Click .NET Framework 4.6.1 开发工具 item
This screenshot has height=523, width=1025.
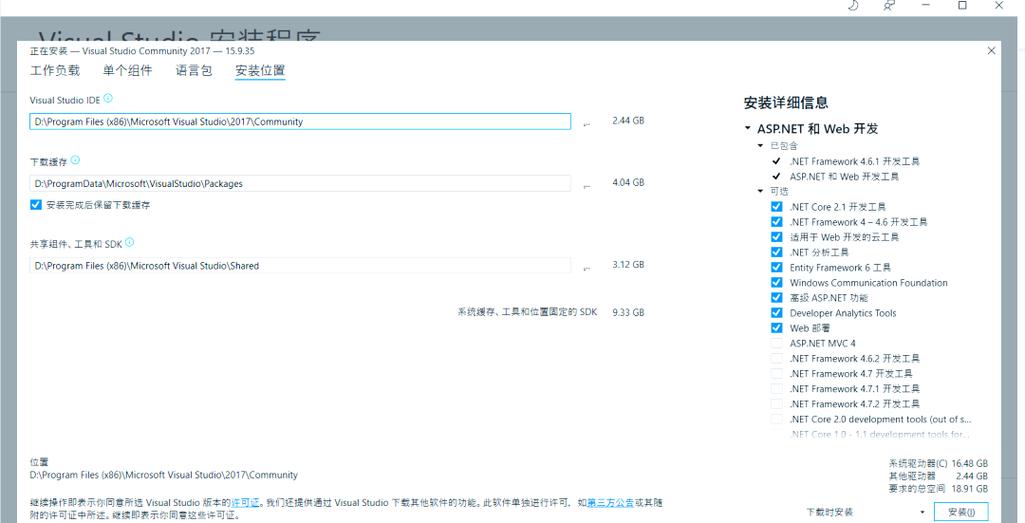tap(854, 161)
